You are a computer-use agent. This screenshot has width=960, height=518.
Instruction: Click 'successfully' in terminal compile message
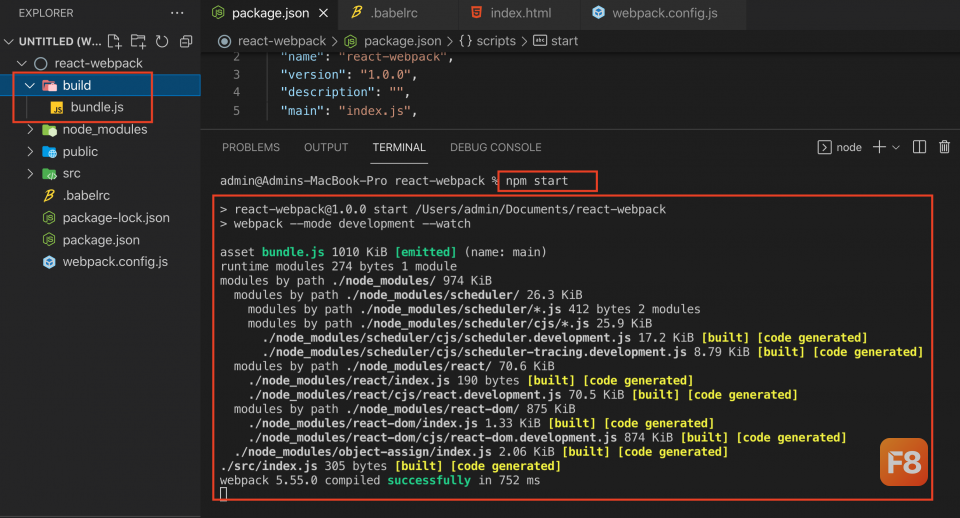pyautogui.click(x=429, y=481)
